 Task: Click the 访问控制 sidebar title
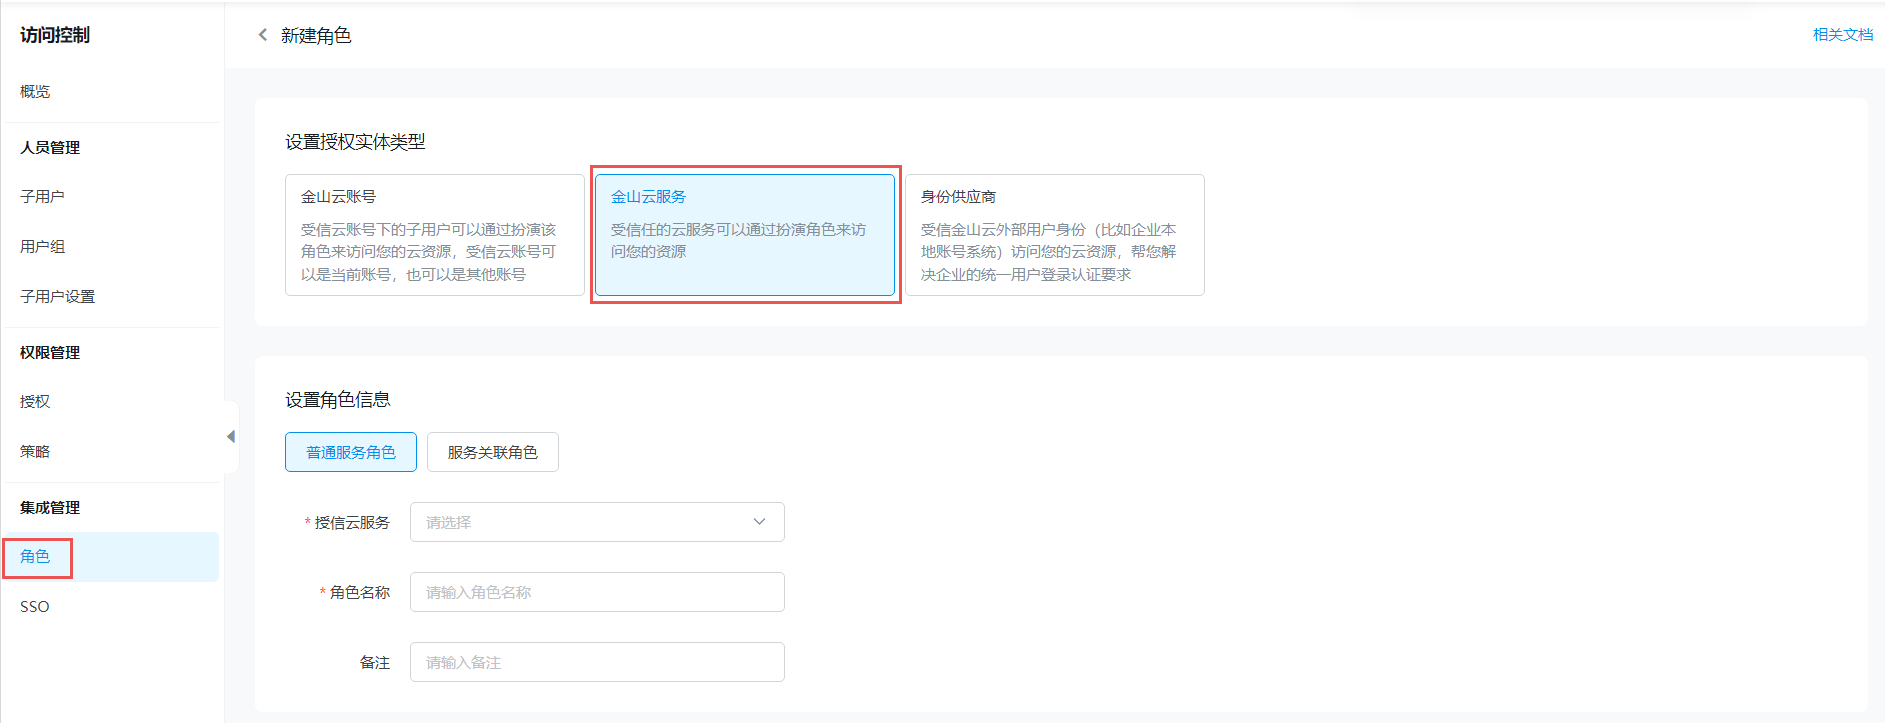55,35
